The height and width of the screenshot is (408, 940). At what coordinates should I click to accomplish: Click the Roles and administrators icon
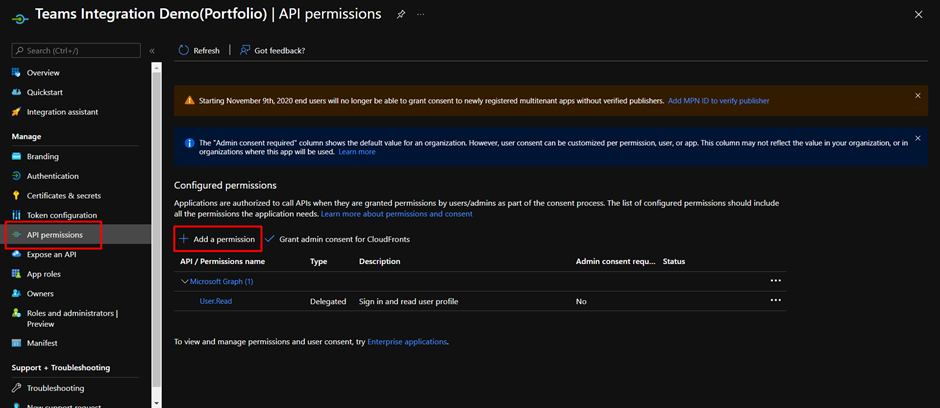click(17, 313)
